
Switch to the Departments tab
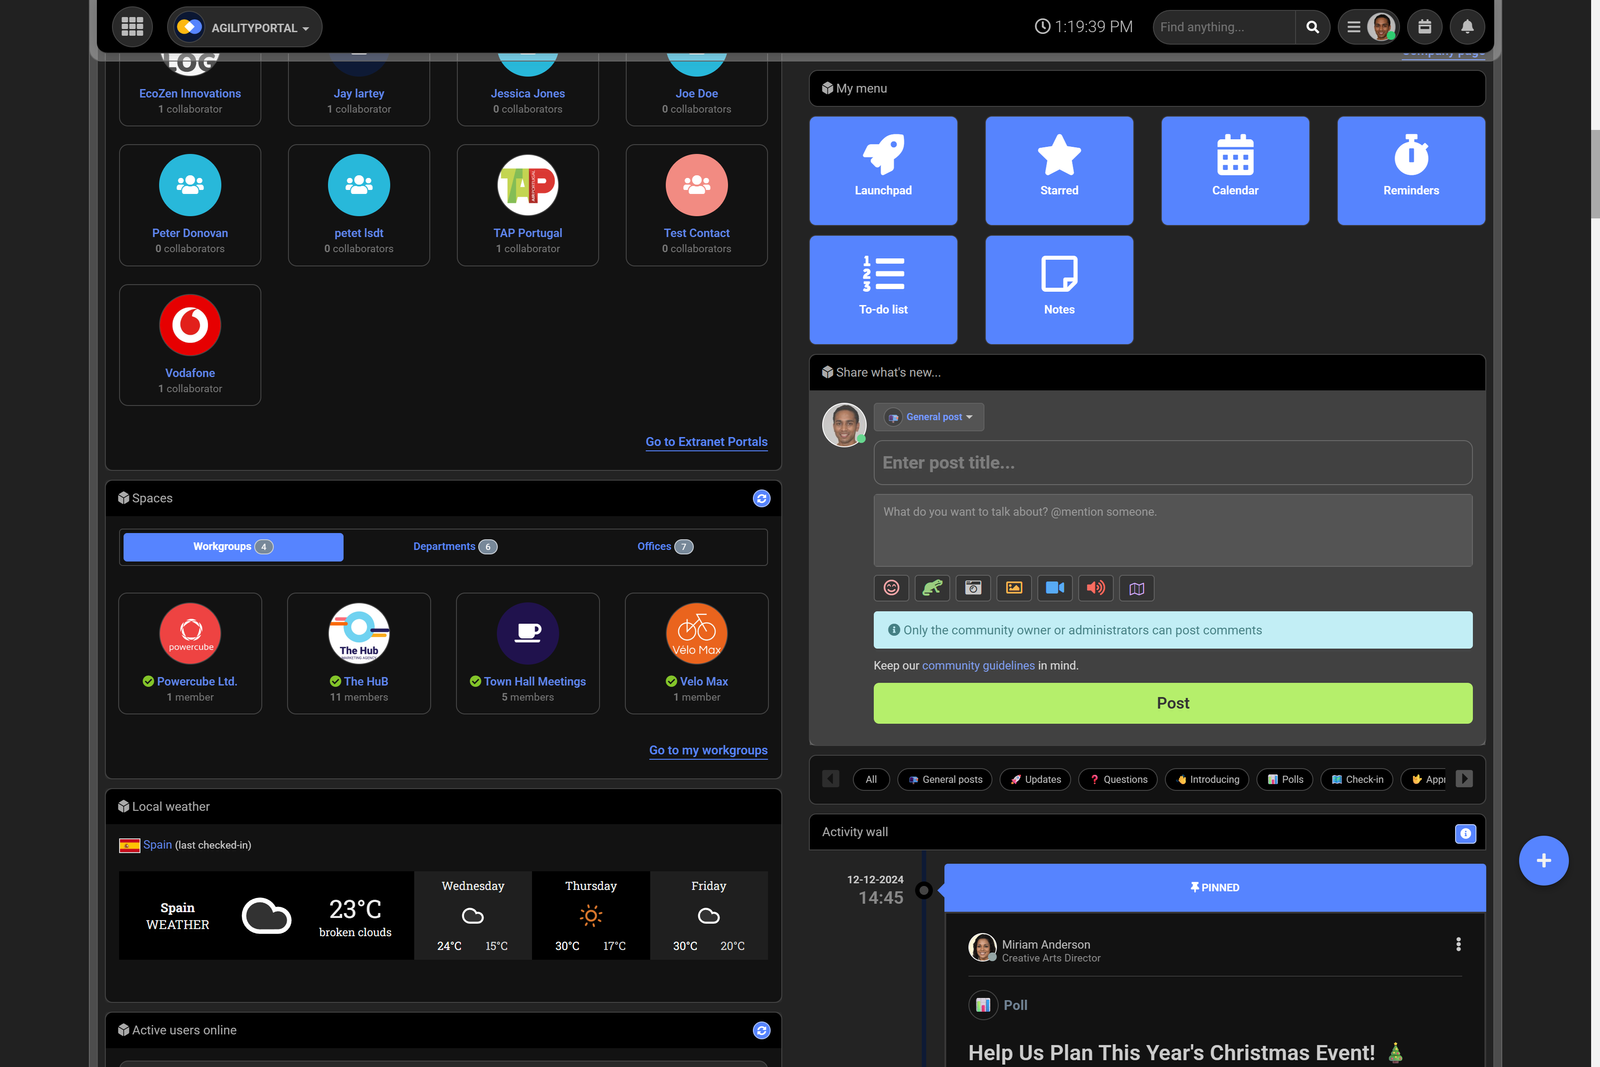454,547
